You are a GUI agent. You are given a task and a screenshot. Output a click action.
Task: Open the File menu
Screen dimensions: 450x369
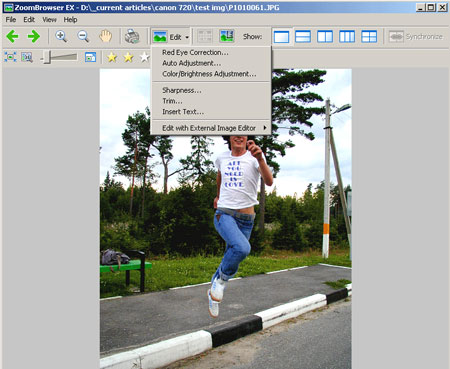[x=11, y=20]
